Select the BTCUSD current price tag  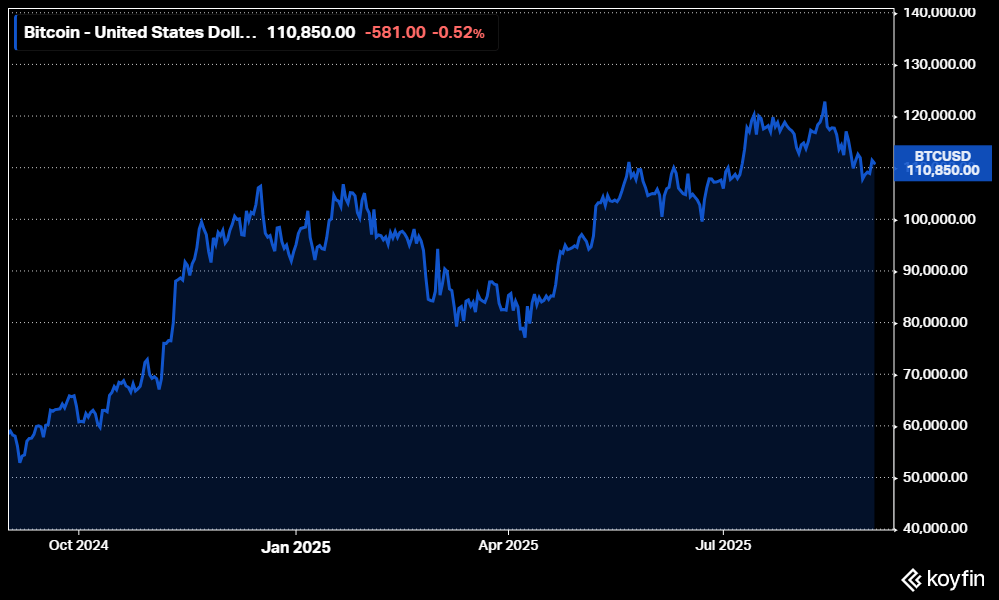click(x=942, y=163)
